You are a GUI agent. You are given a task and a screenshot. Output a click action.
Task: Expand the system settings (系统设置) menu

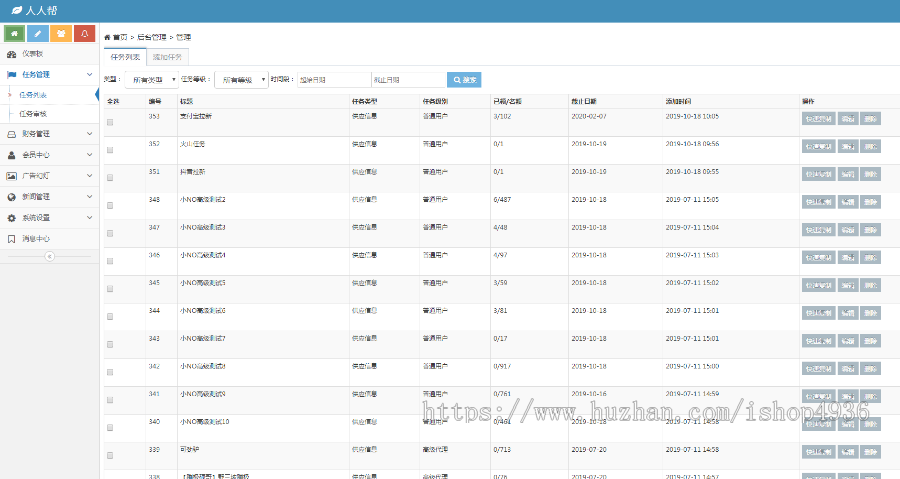pyautogui.click(x=49, y=218)
